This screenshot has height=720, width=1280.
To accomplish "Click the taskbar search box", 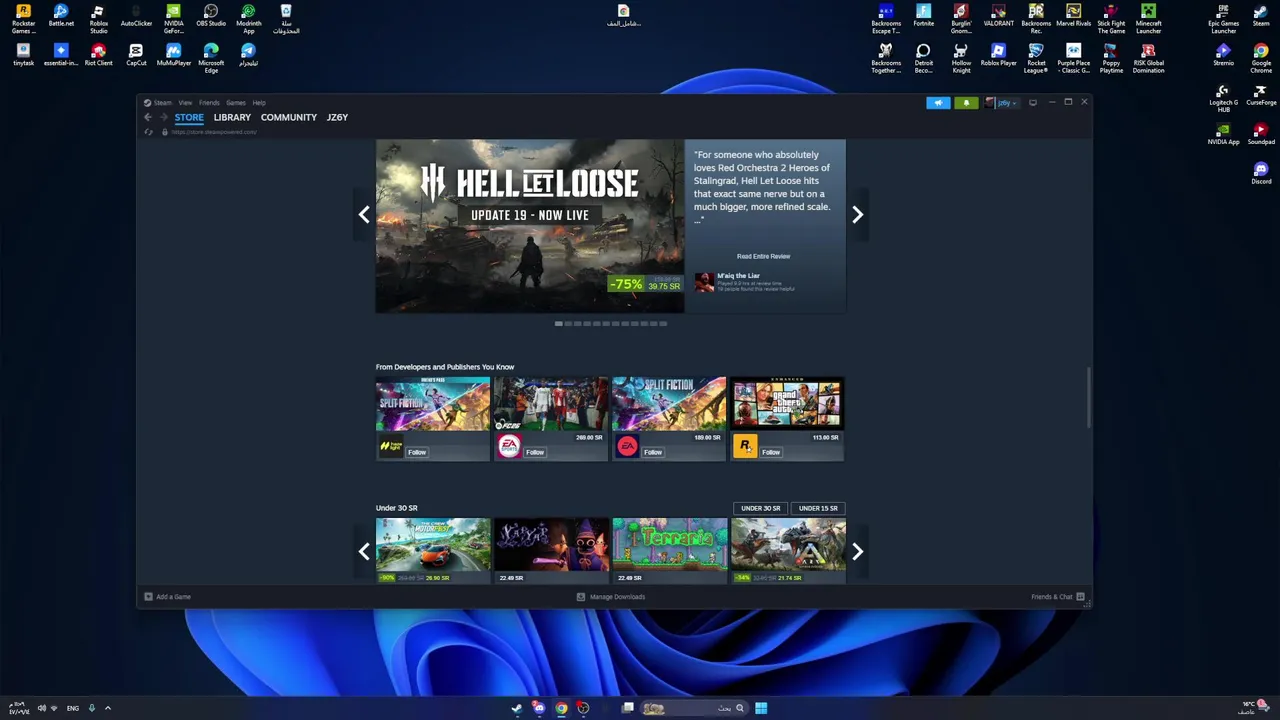I will (x=695, y=708).
